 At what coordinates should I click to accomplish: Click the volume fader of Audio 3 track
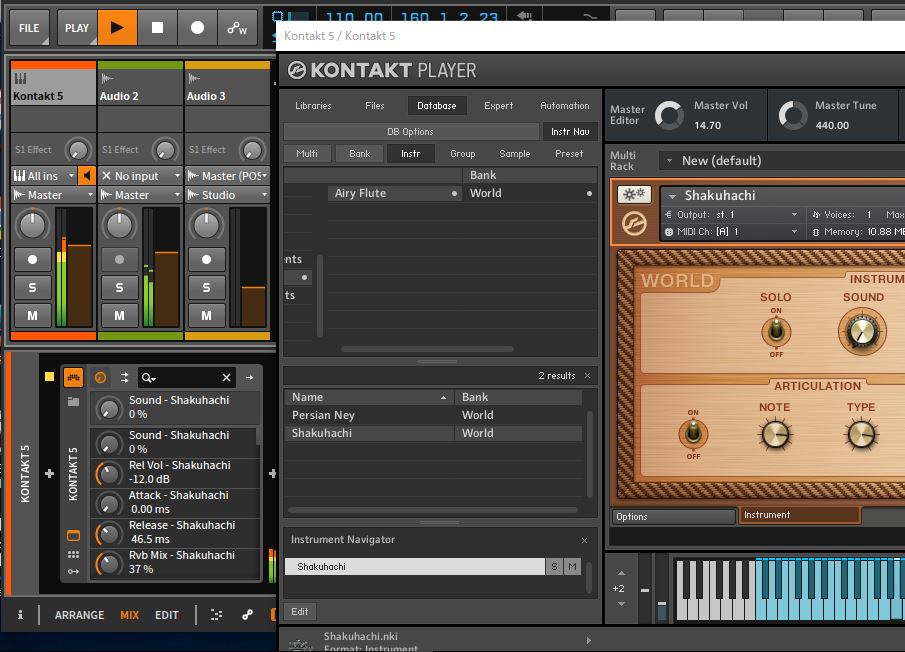point(253,287)
